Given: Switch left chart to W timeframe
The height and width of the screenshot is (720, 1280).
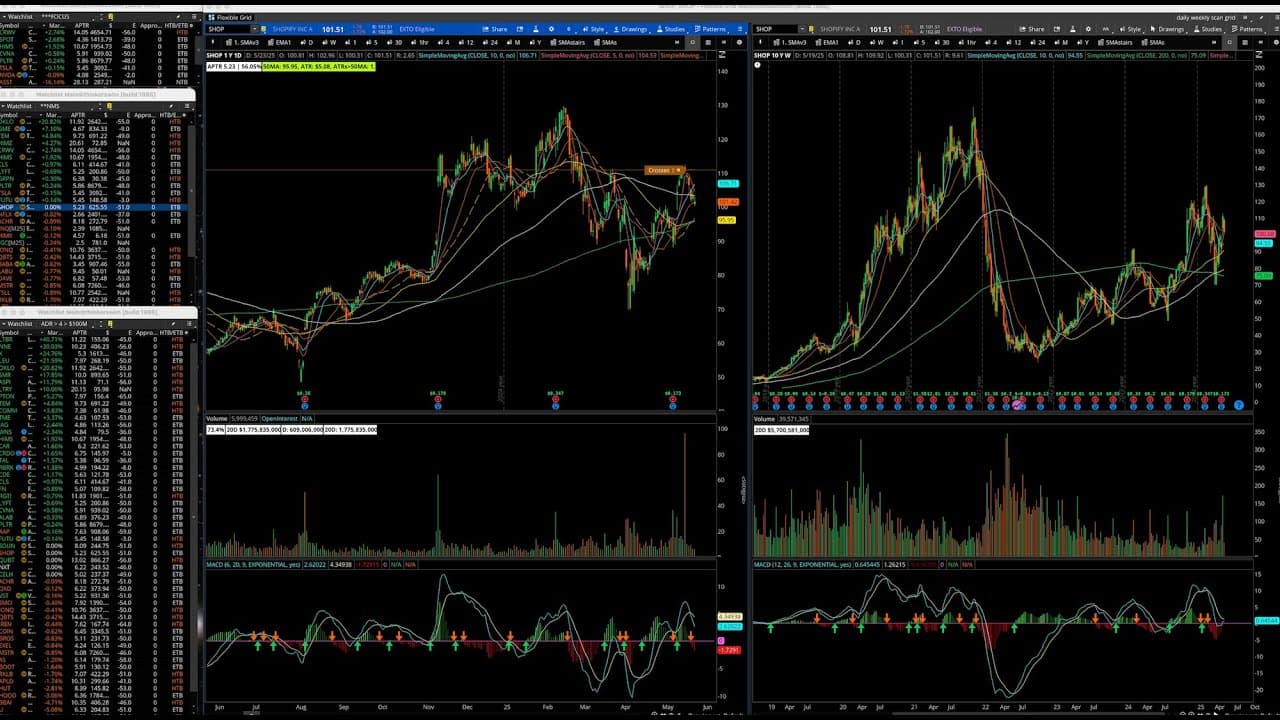Looking at the screenshot, I should (x=329, y=42).
